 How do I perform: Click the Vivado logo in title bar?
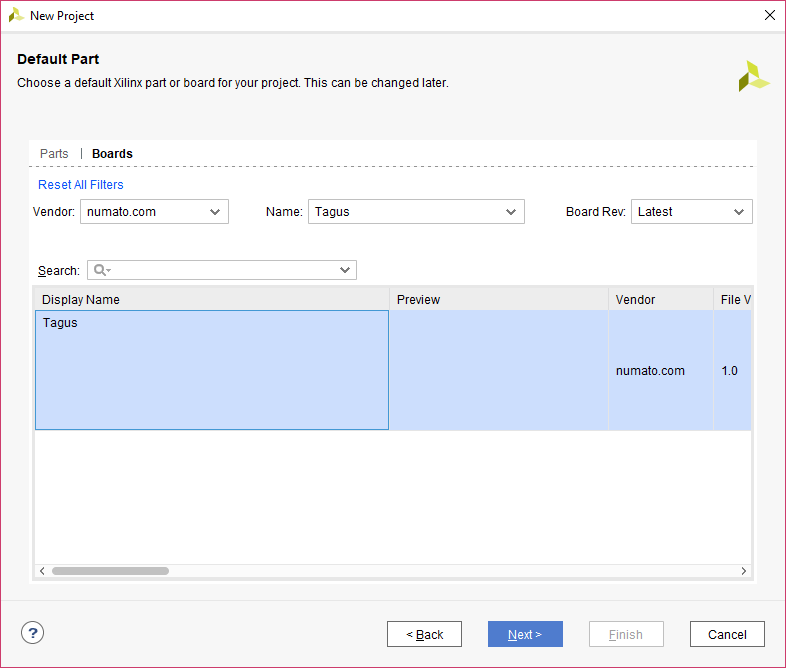tap(16, 16)
